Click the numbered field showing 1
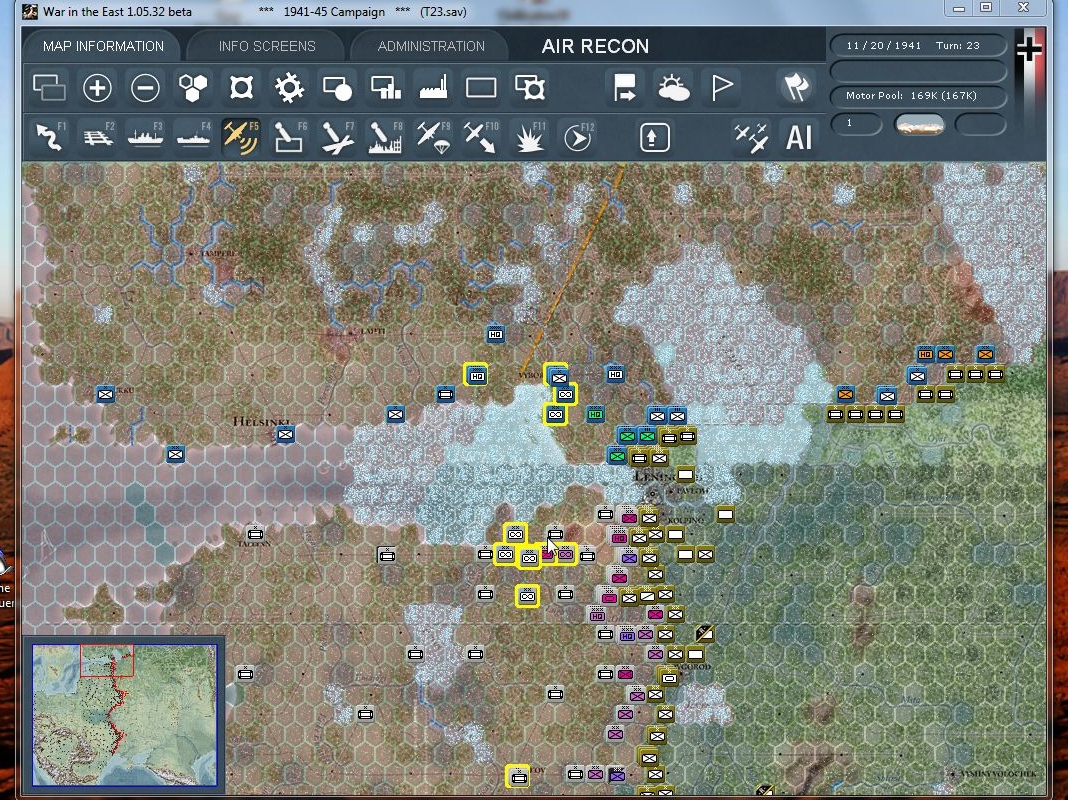This screenshot has width=1068, height=800. point(856,123)
